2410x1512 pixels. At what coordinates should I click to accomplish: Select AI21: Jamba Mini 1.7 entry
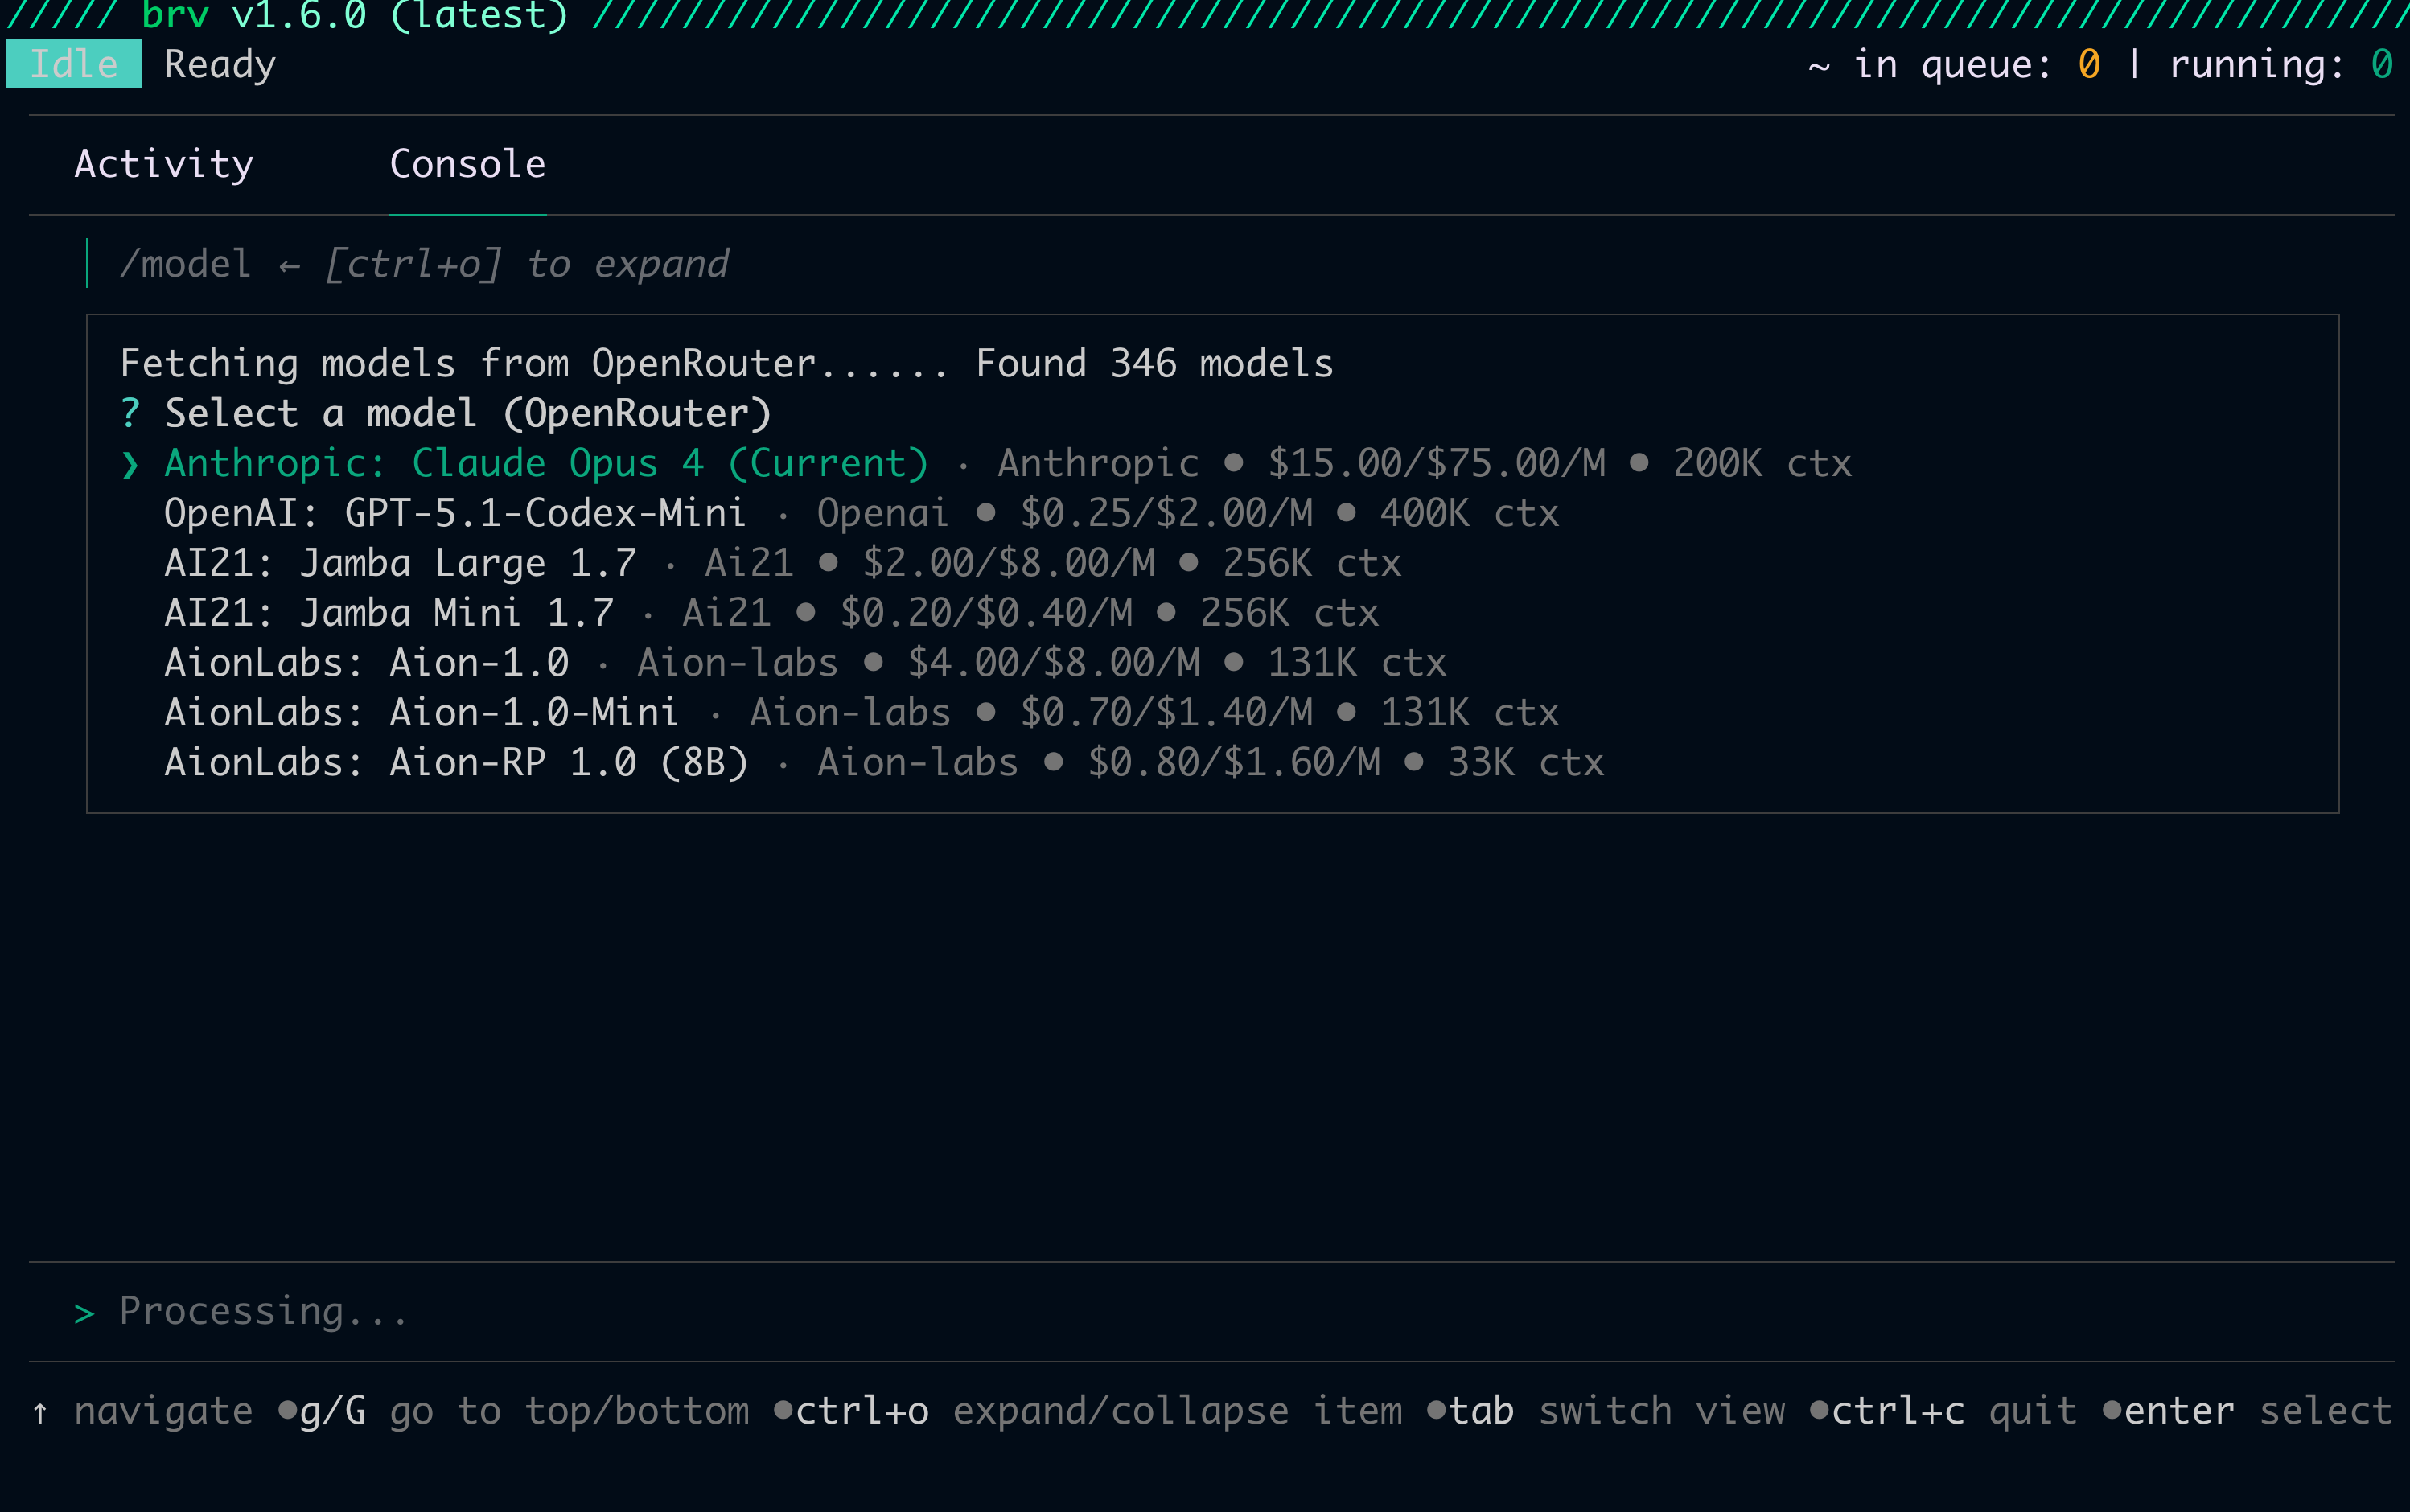(x=389, y=613)
